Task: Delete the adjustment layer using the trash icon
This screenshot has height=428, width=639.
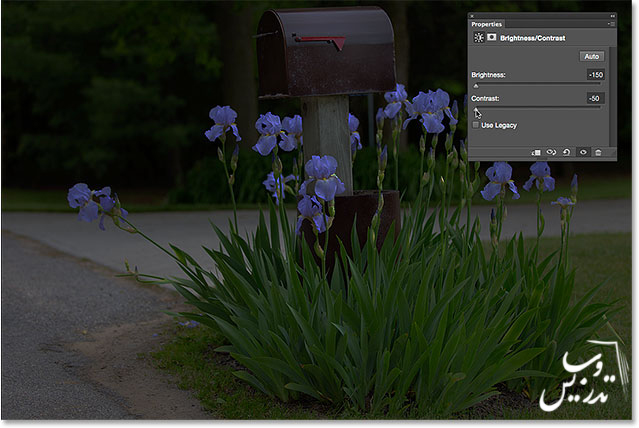Action: click(x=598, y=152)
